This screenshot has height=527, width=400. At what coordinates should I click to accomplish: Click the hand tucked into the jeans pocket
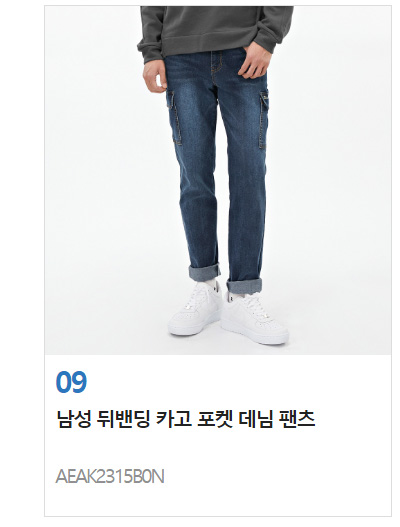coord(252,62)
